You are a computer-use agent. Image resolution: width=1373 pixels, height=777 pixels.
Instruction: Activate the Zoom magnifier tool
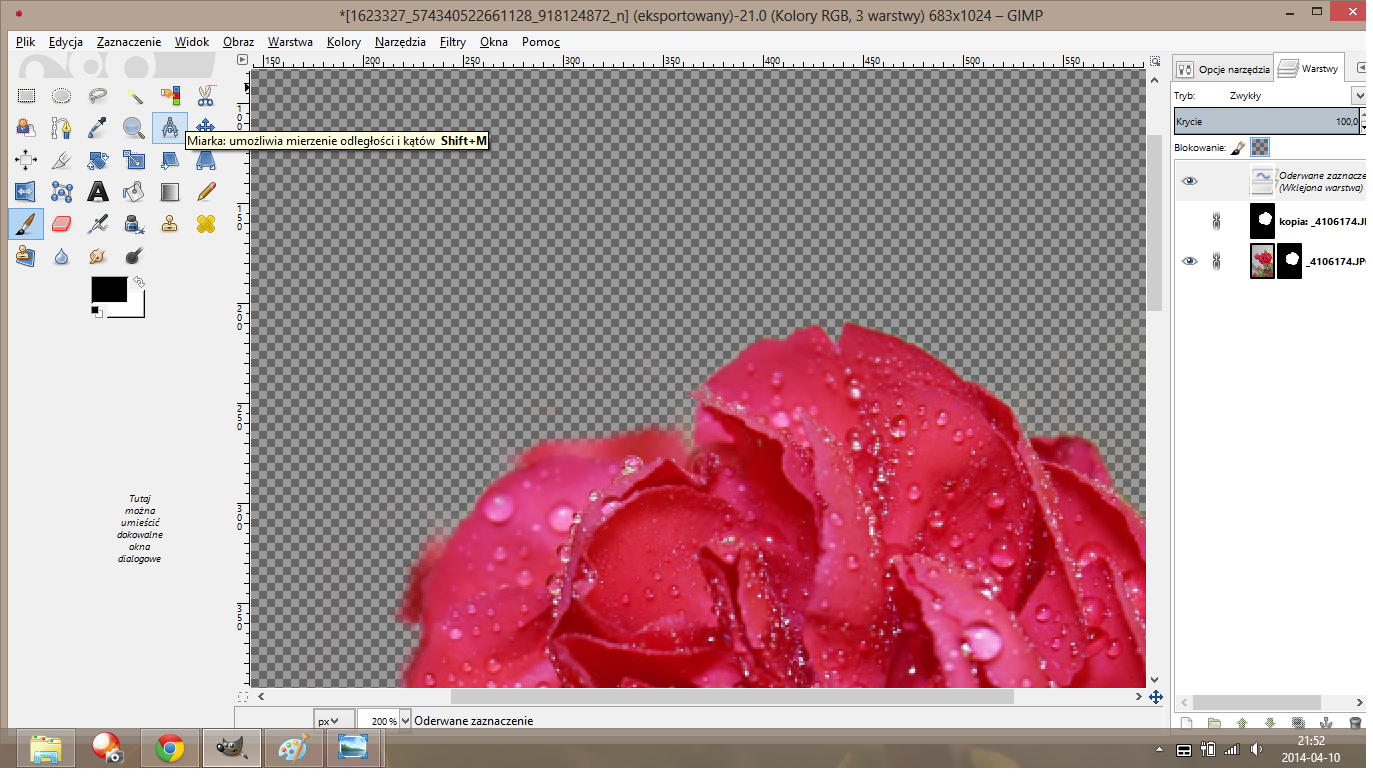click(133, 128)
